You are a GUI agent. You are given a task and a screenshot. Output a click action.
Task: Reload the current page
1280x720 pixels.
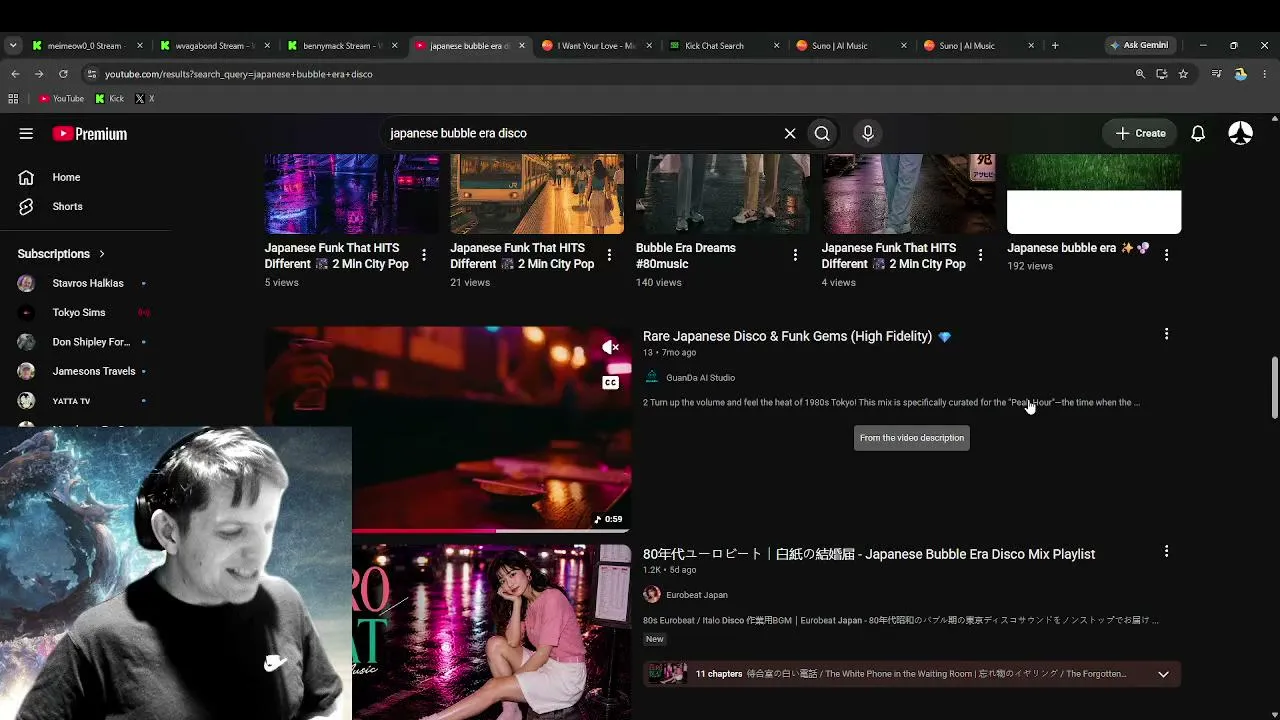pyautogui.click(x=63, y=74)
